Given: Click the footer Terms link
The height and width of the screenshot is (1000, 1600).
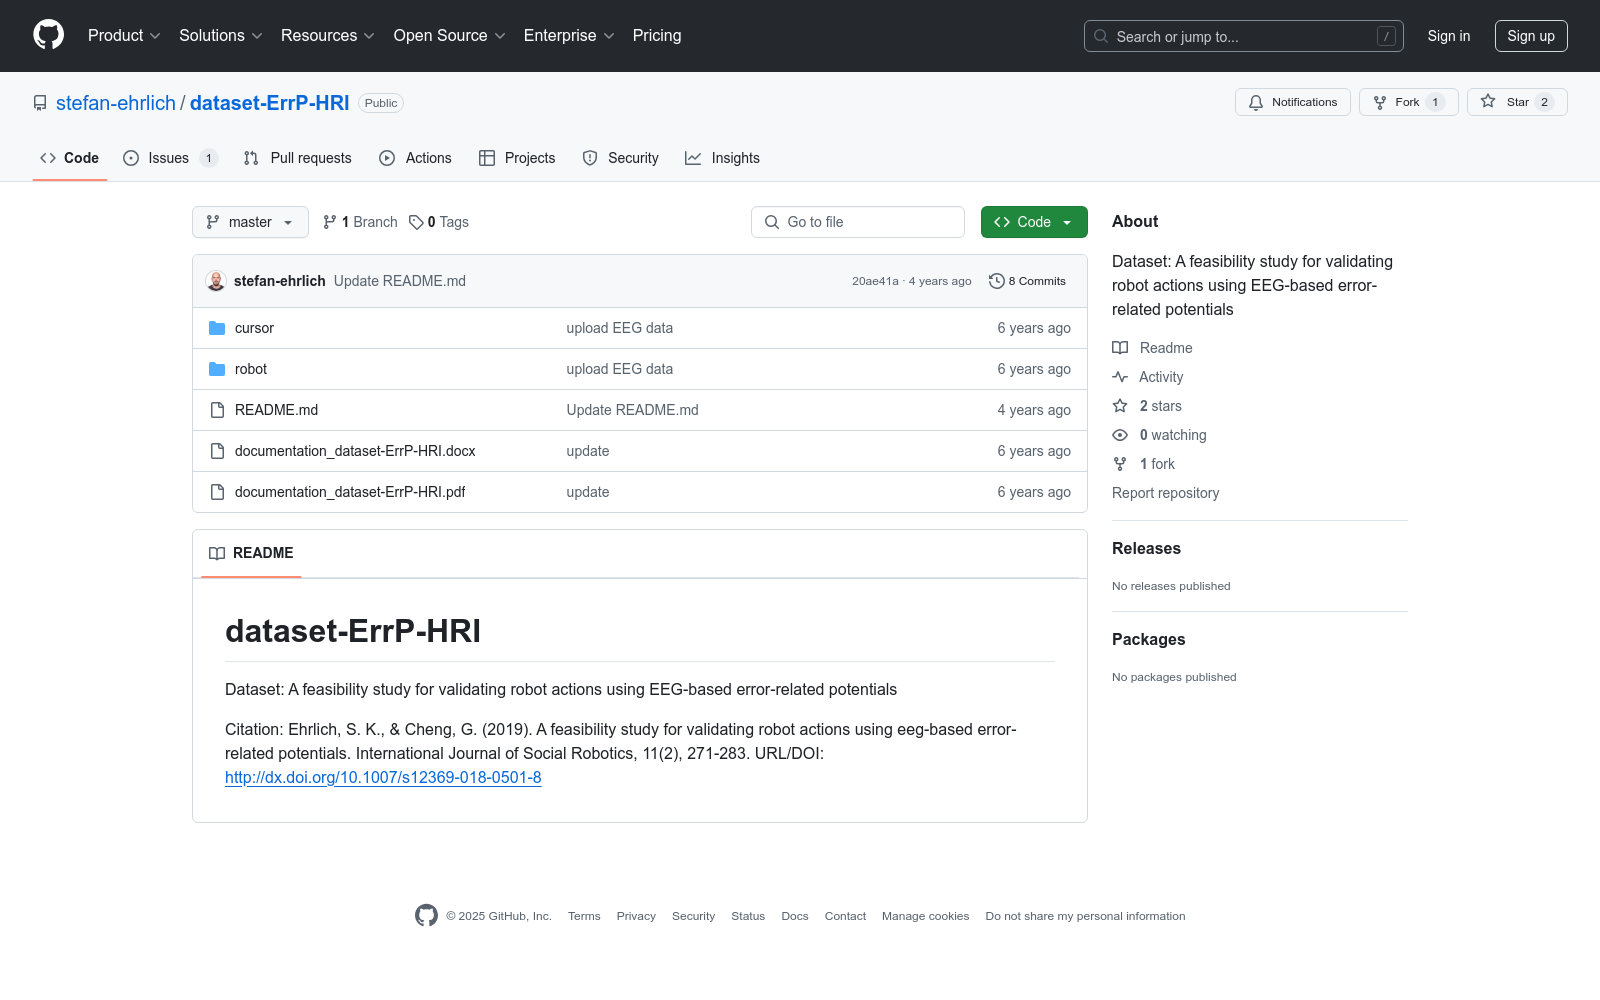Looking at the screenshot, I should 584,916.
